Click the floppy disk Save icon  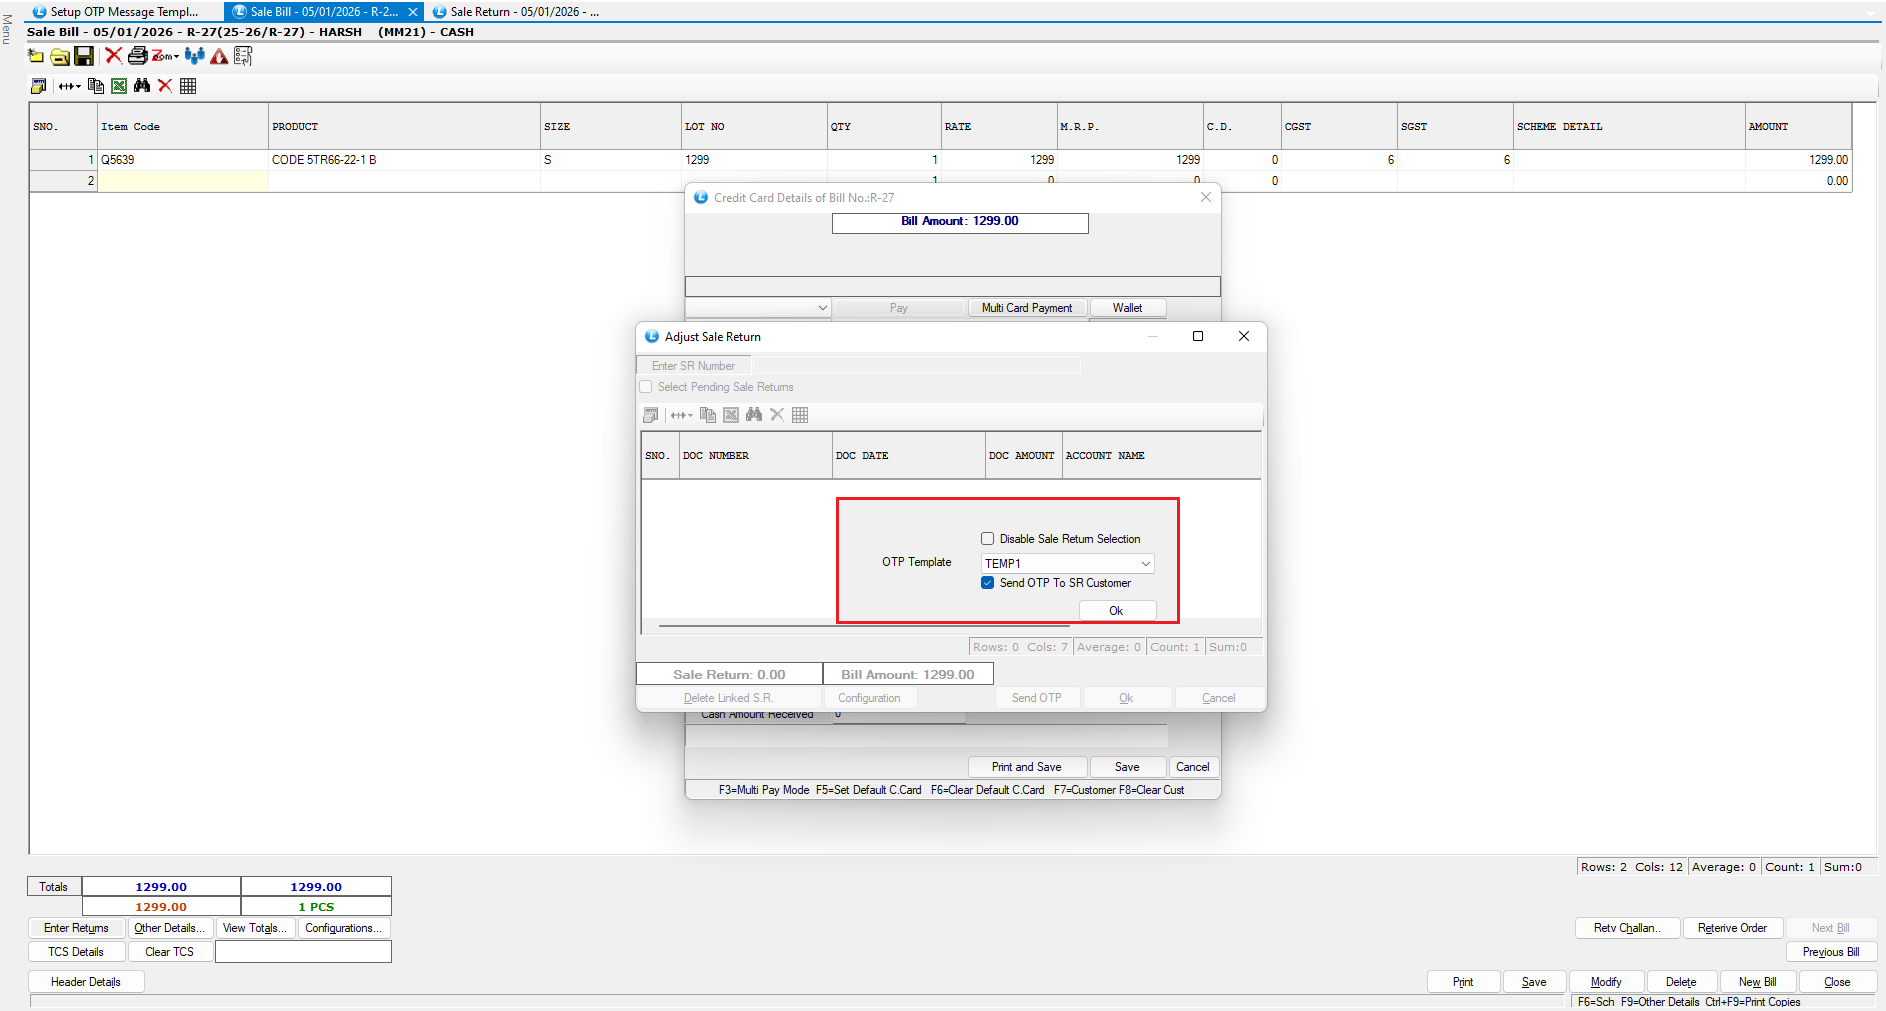coord(84,56)
